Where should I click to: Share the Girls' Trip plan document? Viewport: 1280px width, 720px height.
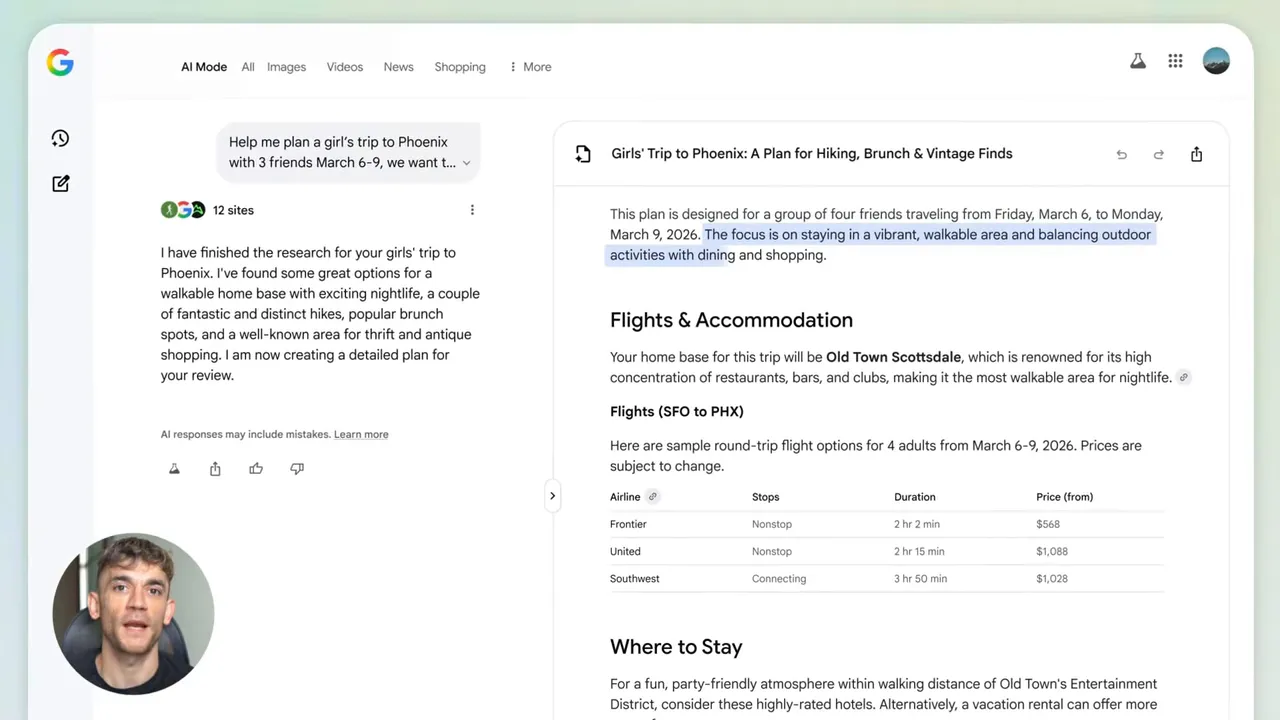coord(1196,154)
